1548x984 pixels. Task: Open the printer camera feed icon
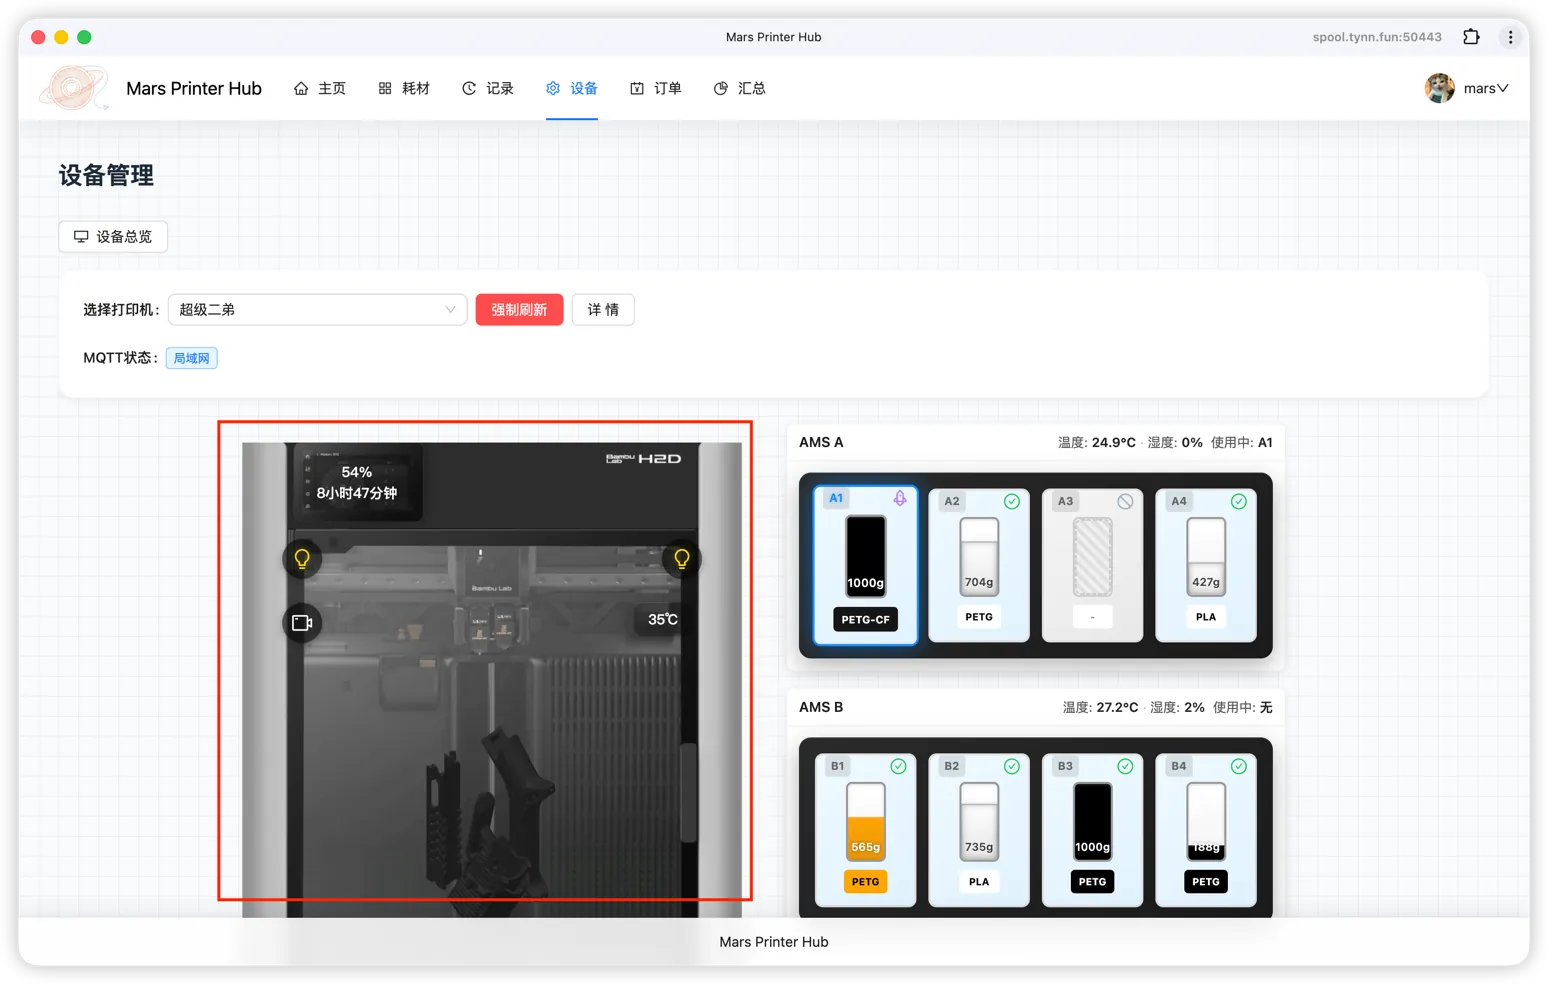pos(302,623)
